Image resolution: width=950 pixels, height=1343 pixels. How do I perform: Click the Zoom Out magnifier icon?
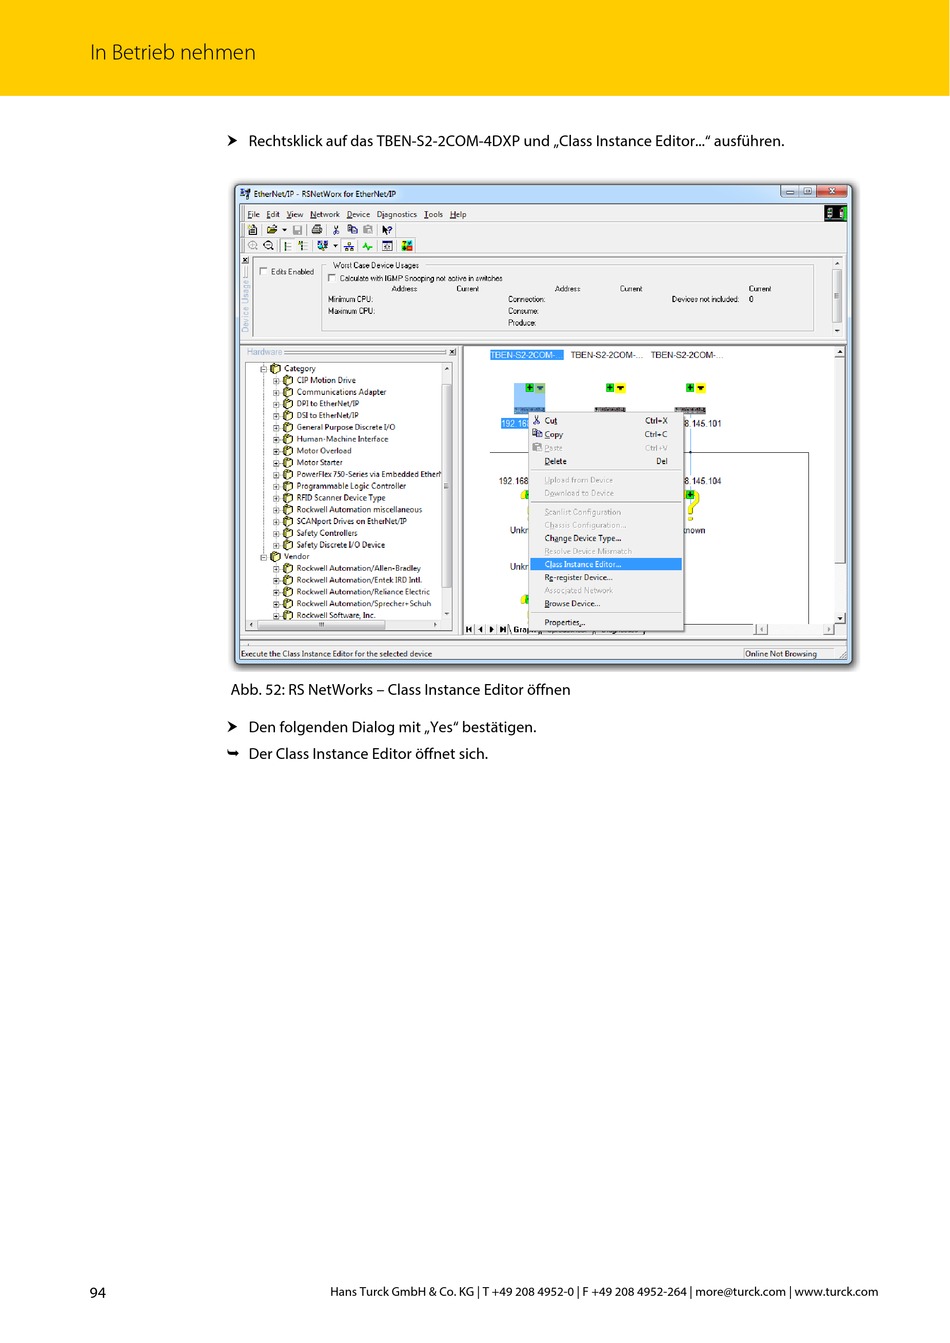coord(268,245)
